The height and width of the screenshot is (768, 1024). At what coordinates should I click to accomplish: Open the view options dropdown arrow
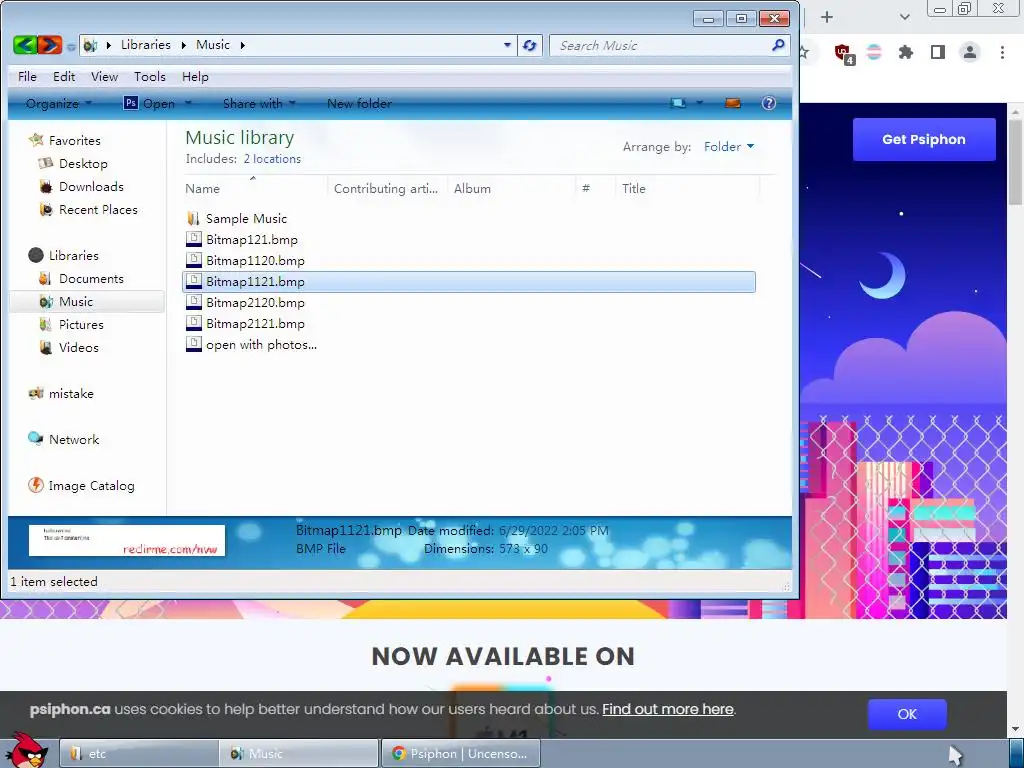tap(699, 103)
